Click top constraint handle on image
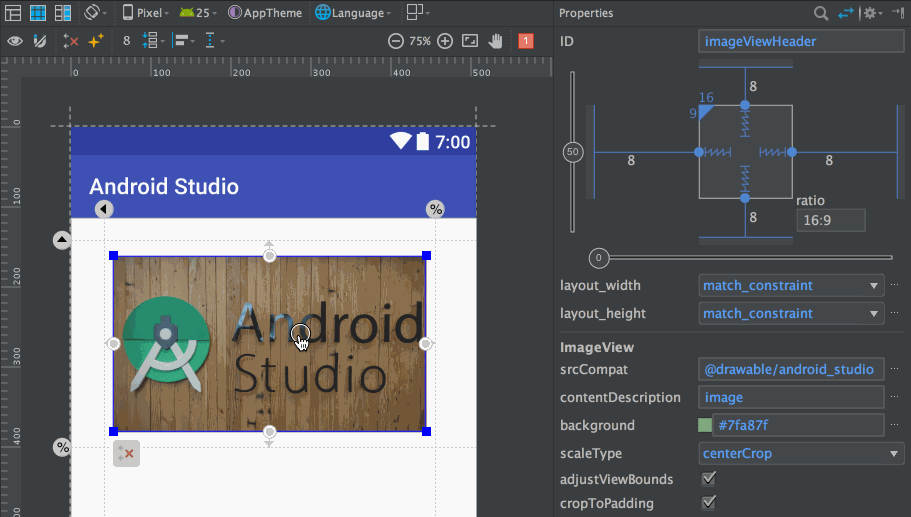Image resolution: width=911 pixels, height=517 pixels. pyautogui.click(x=270, y=256)
